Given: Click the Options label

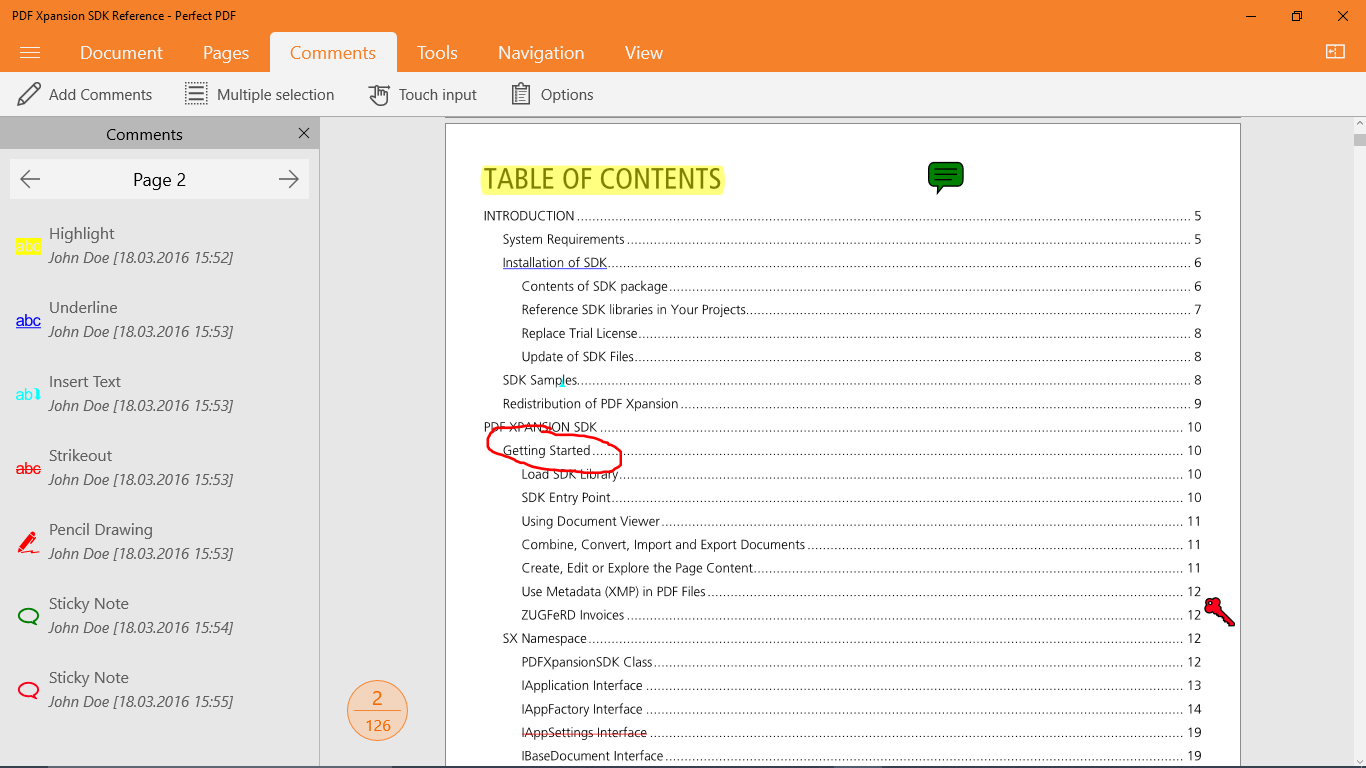Looking at the screenshot, I should tap(567, 95).
